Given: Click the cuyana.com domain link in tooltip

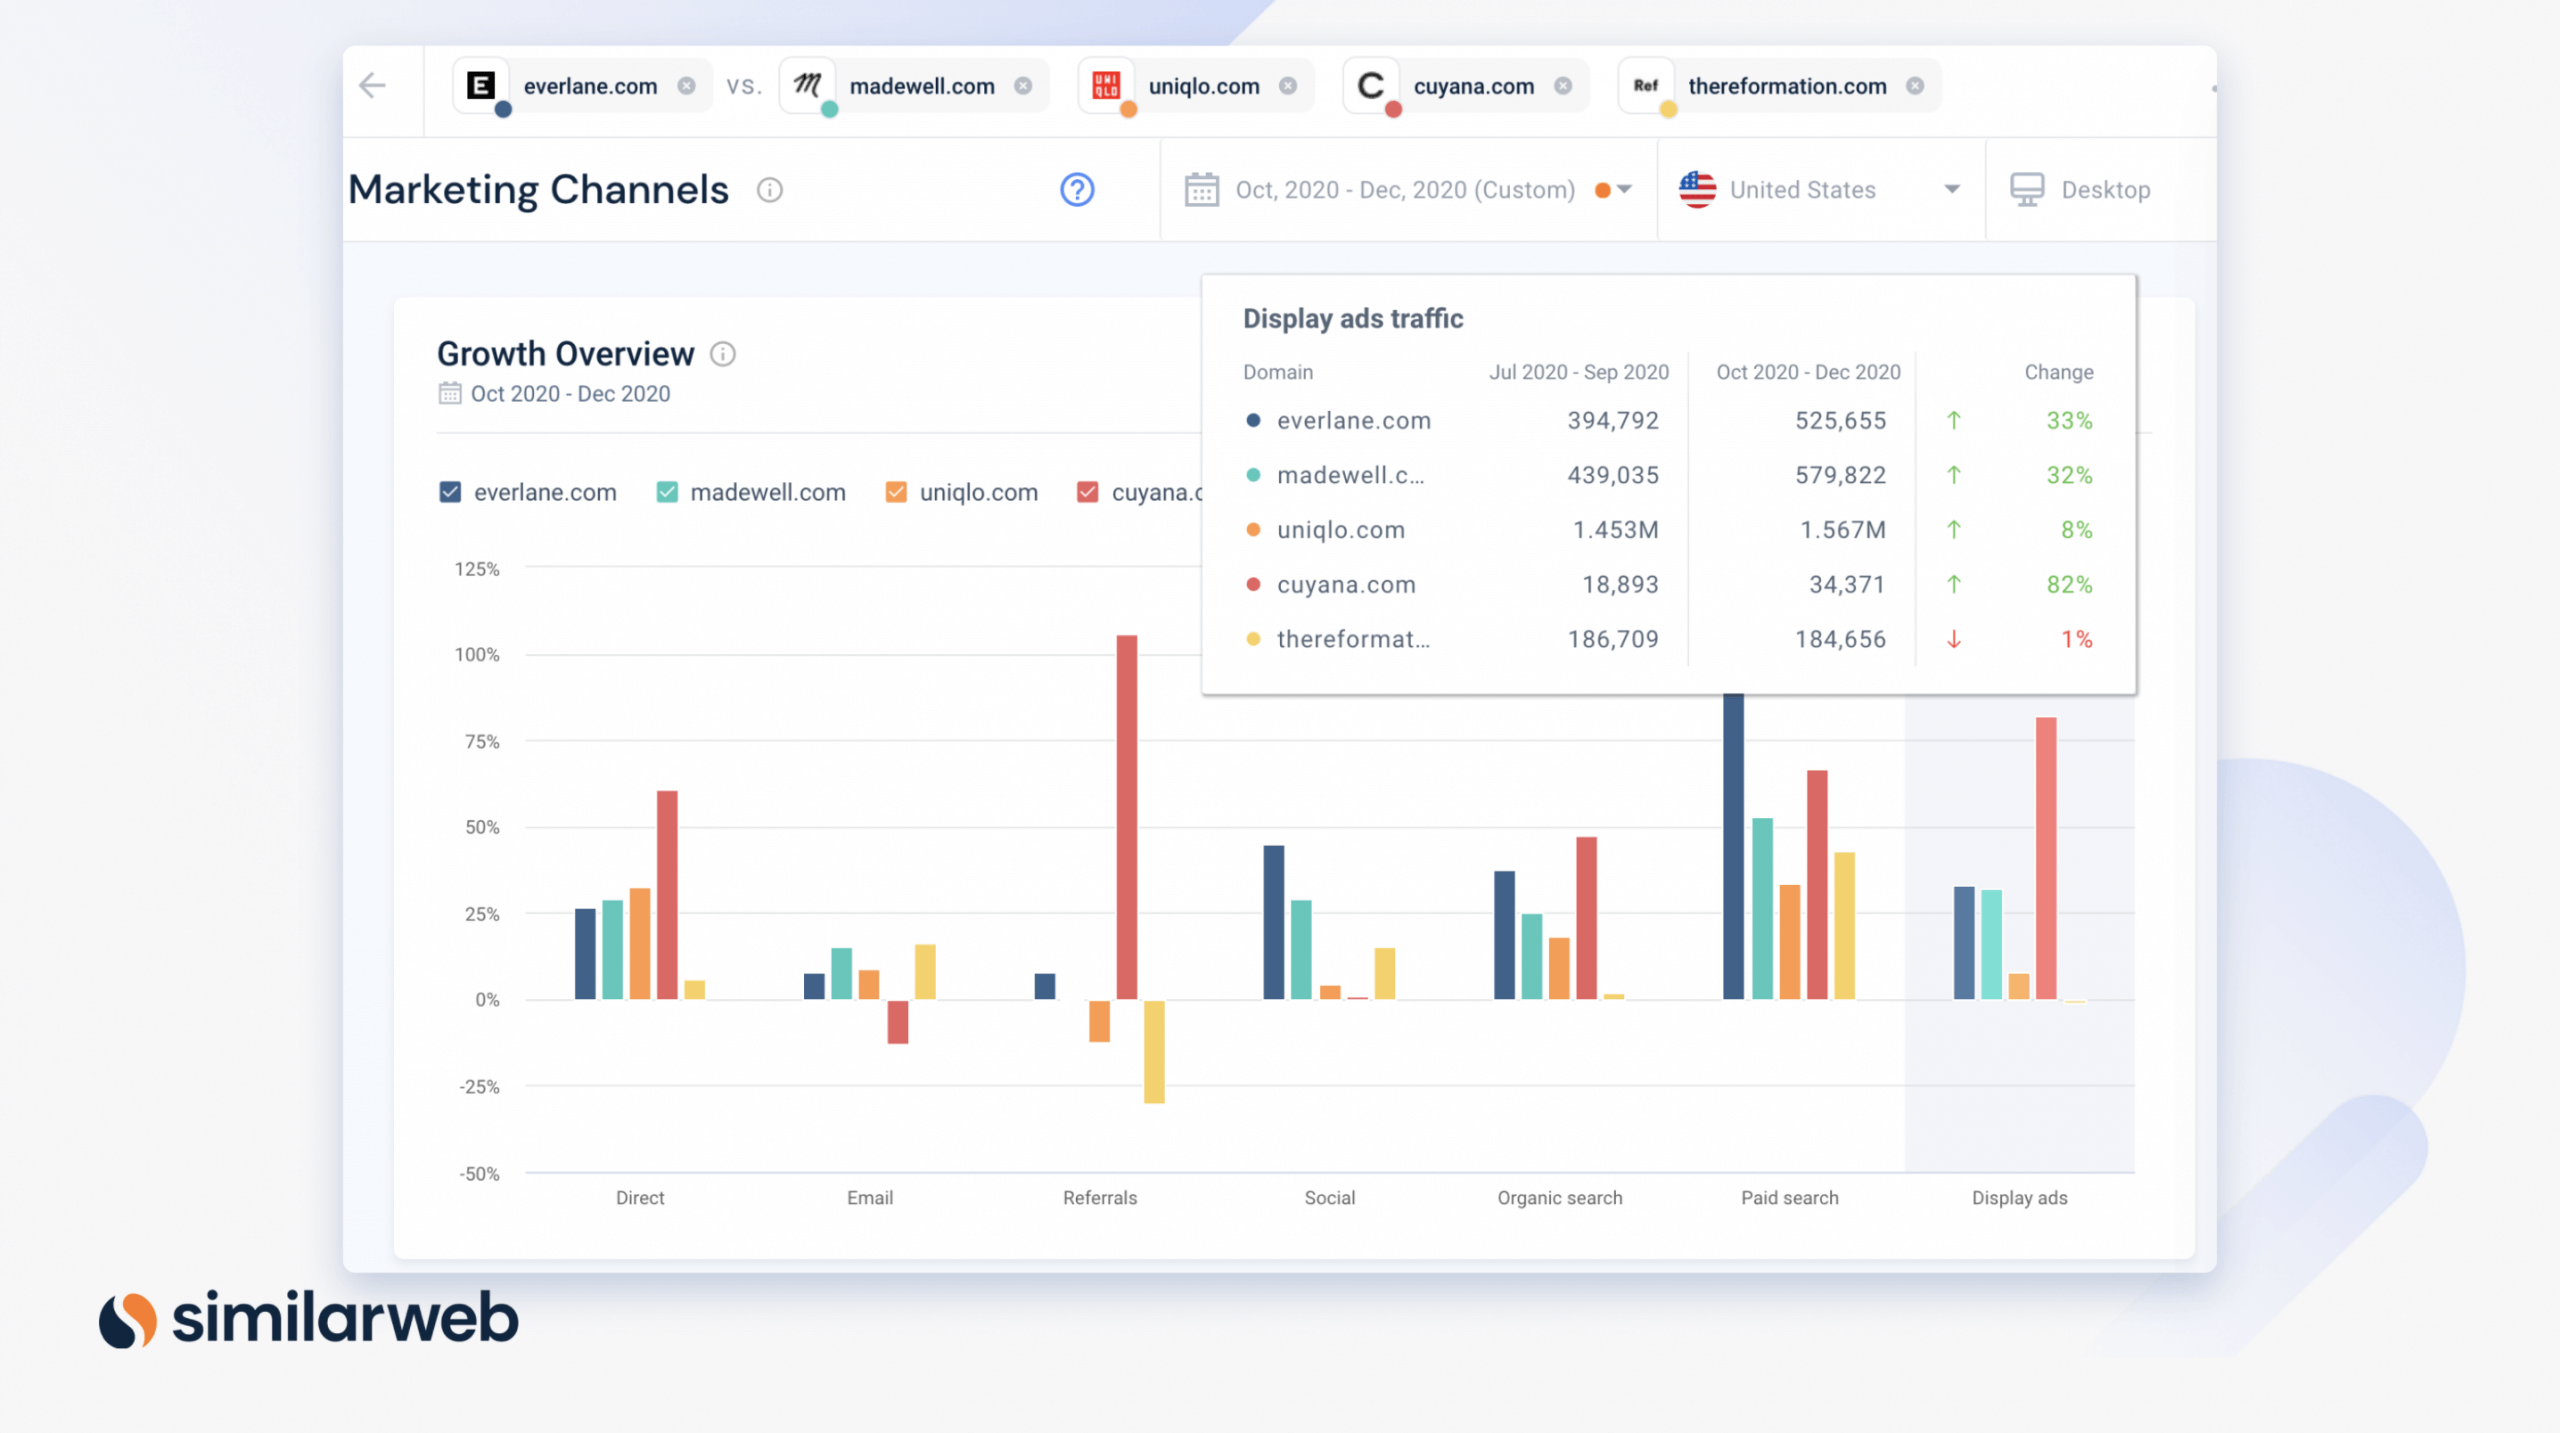Looking at the screenshot, I should point(1349,582).
